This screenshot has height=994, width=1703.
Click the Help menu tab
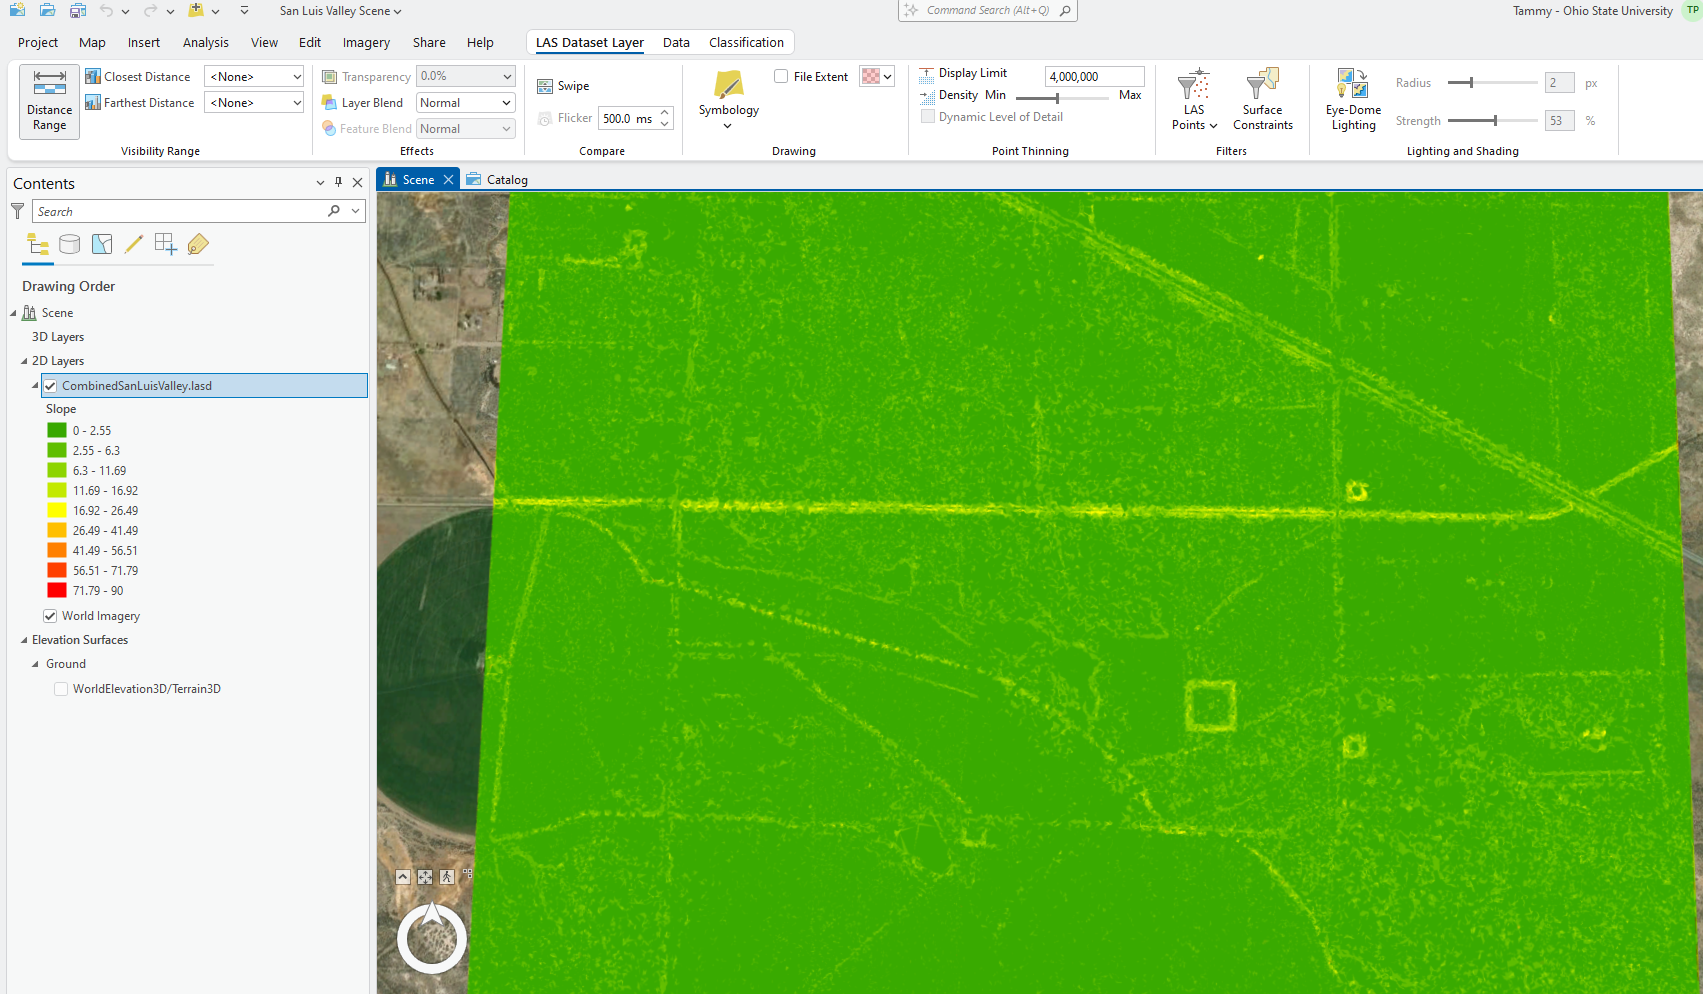pos(480,43)
